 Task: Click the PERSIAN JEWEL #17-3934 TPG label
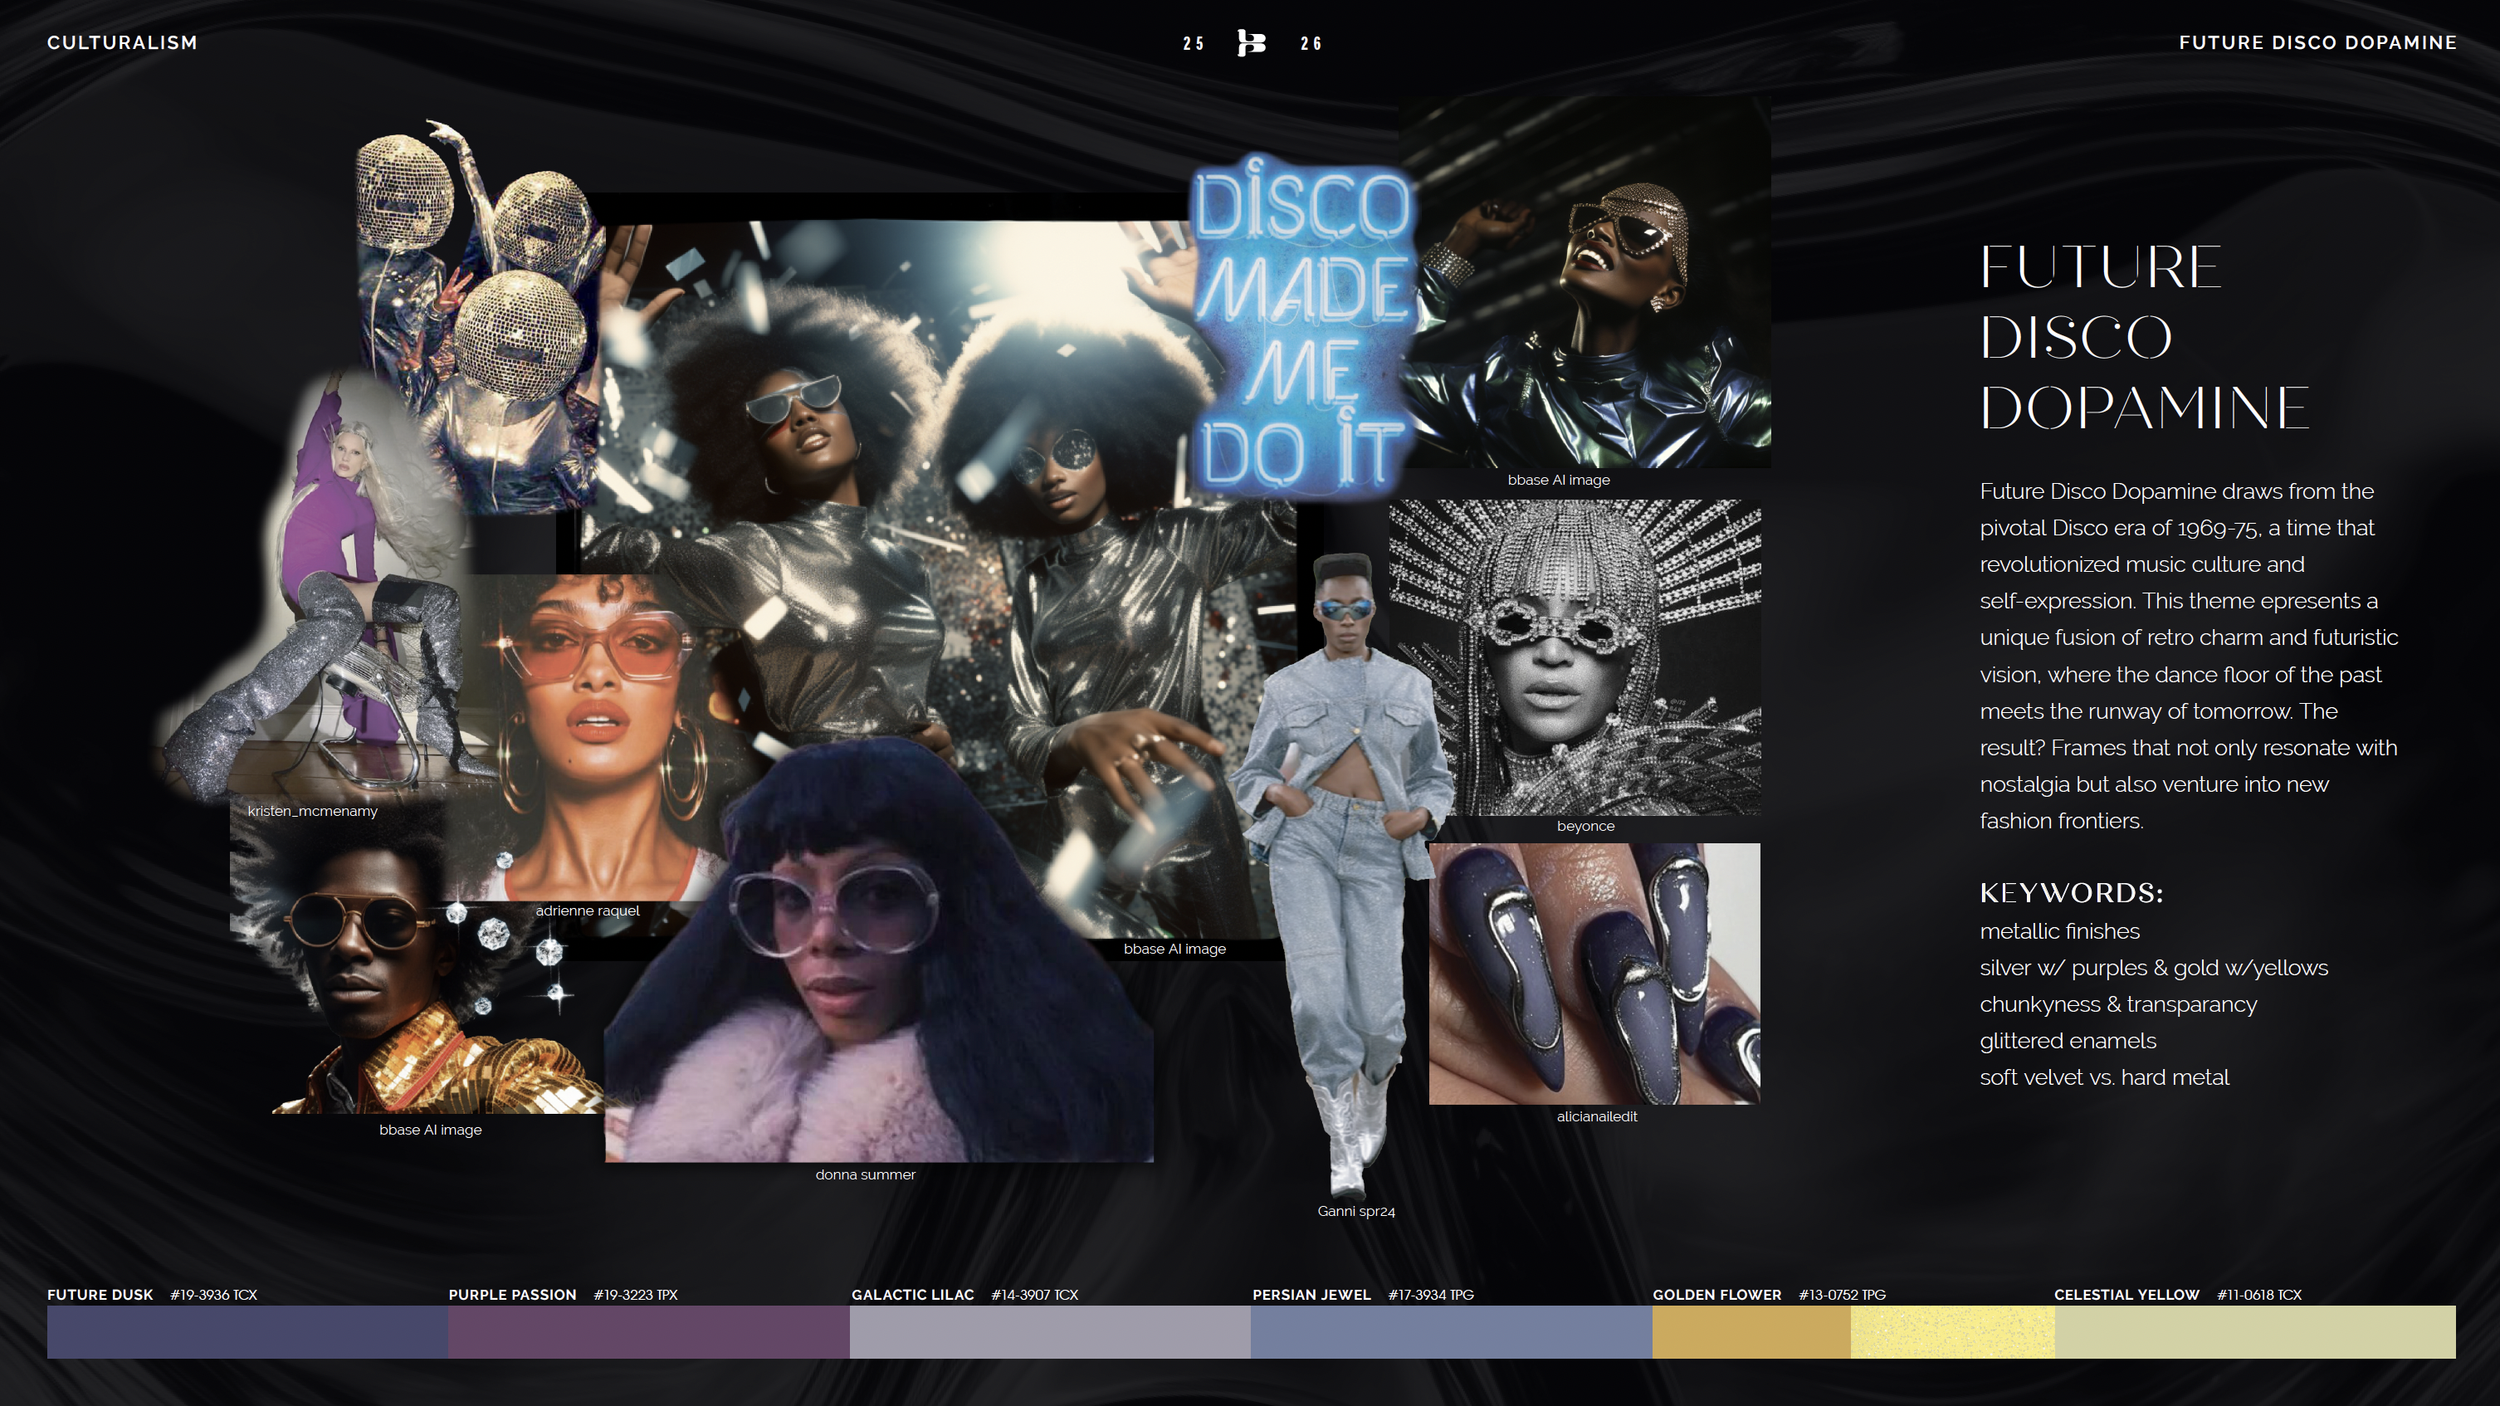coord(1363,1294)
